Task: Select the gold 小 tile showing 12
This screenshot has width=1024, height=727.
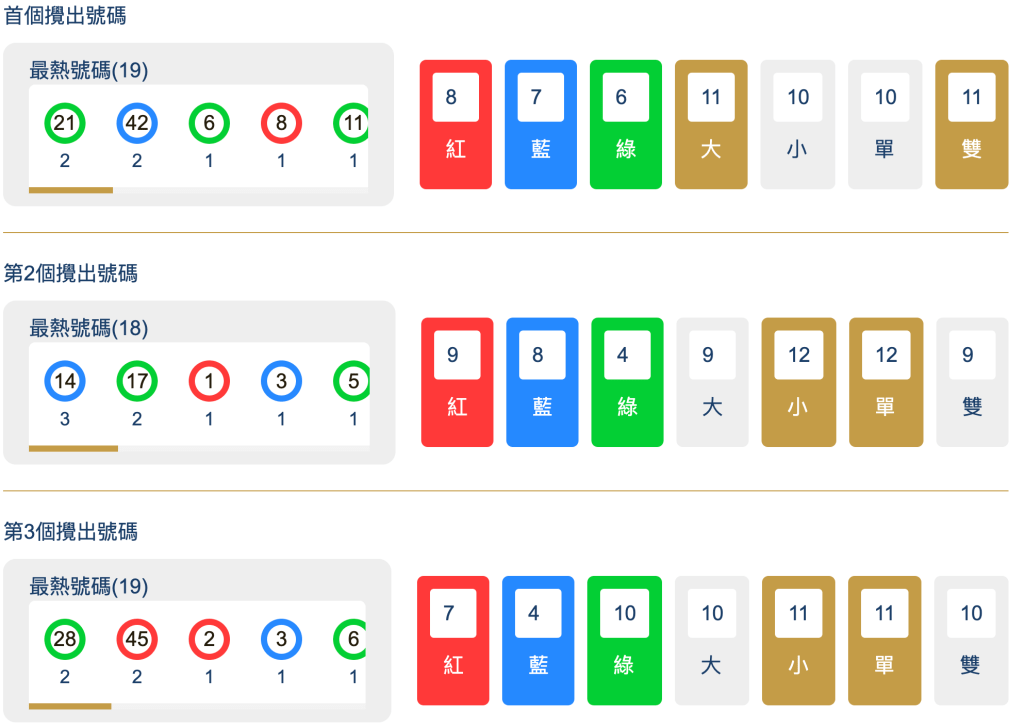Action: tap(798, 382)
